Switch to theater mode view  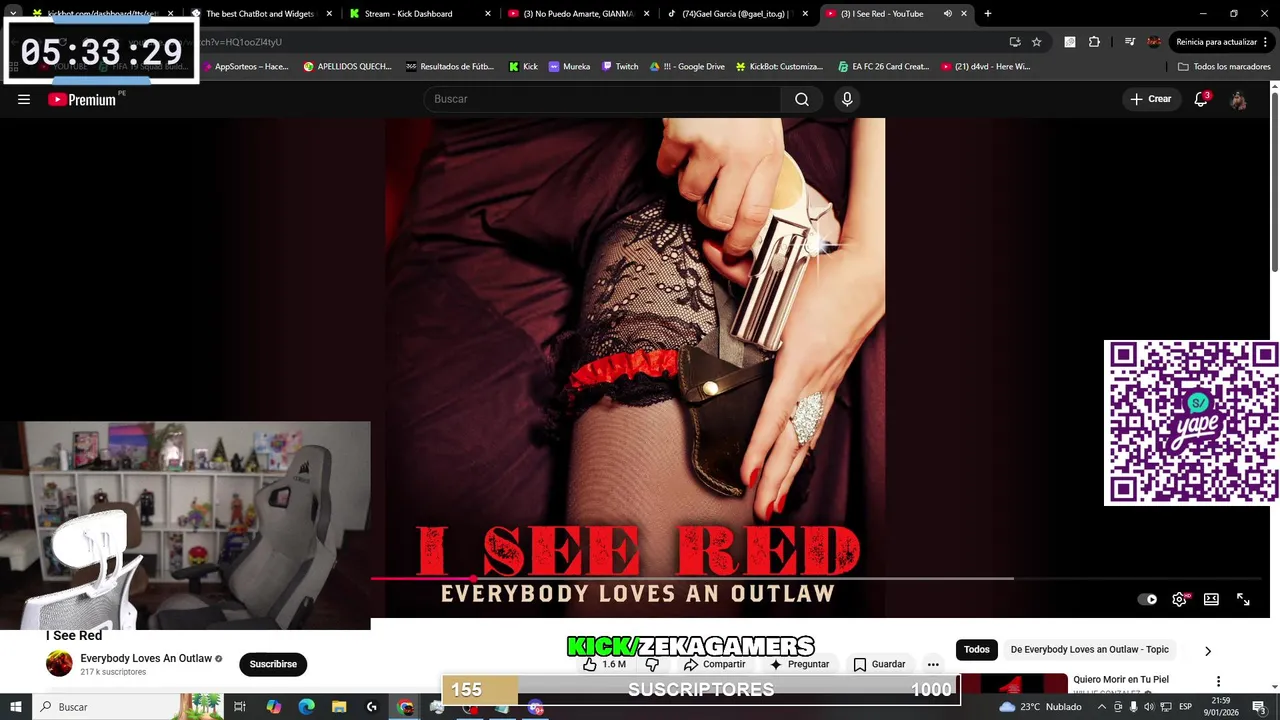tap(1211, 599)
